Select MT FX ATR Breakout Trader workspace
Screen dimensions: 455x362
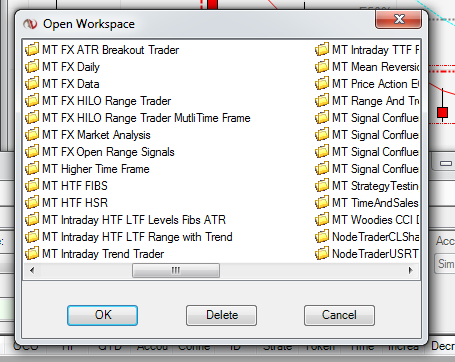tap(111, 50)
